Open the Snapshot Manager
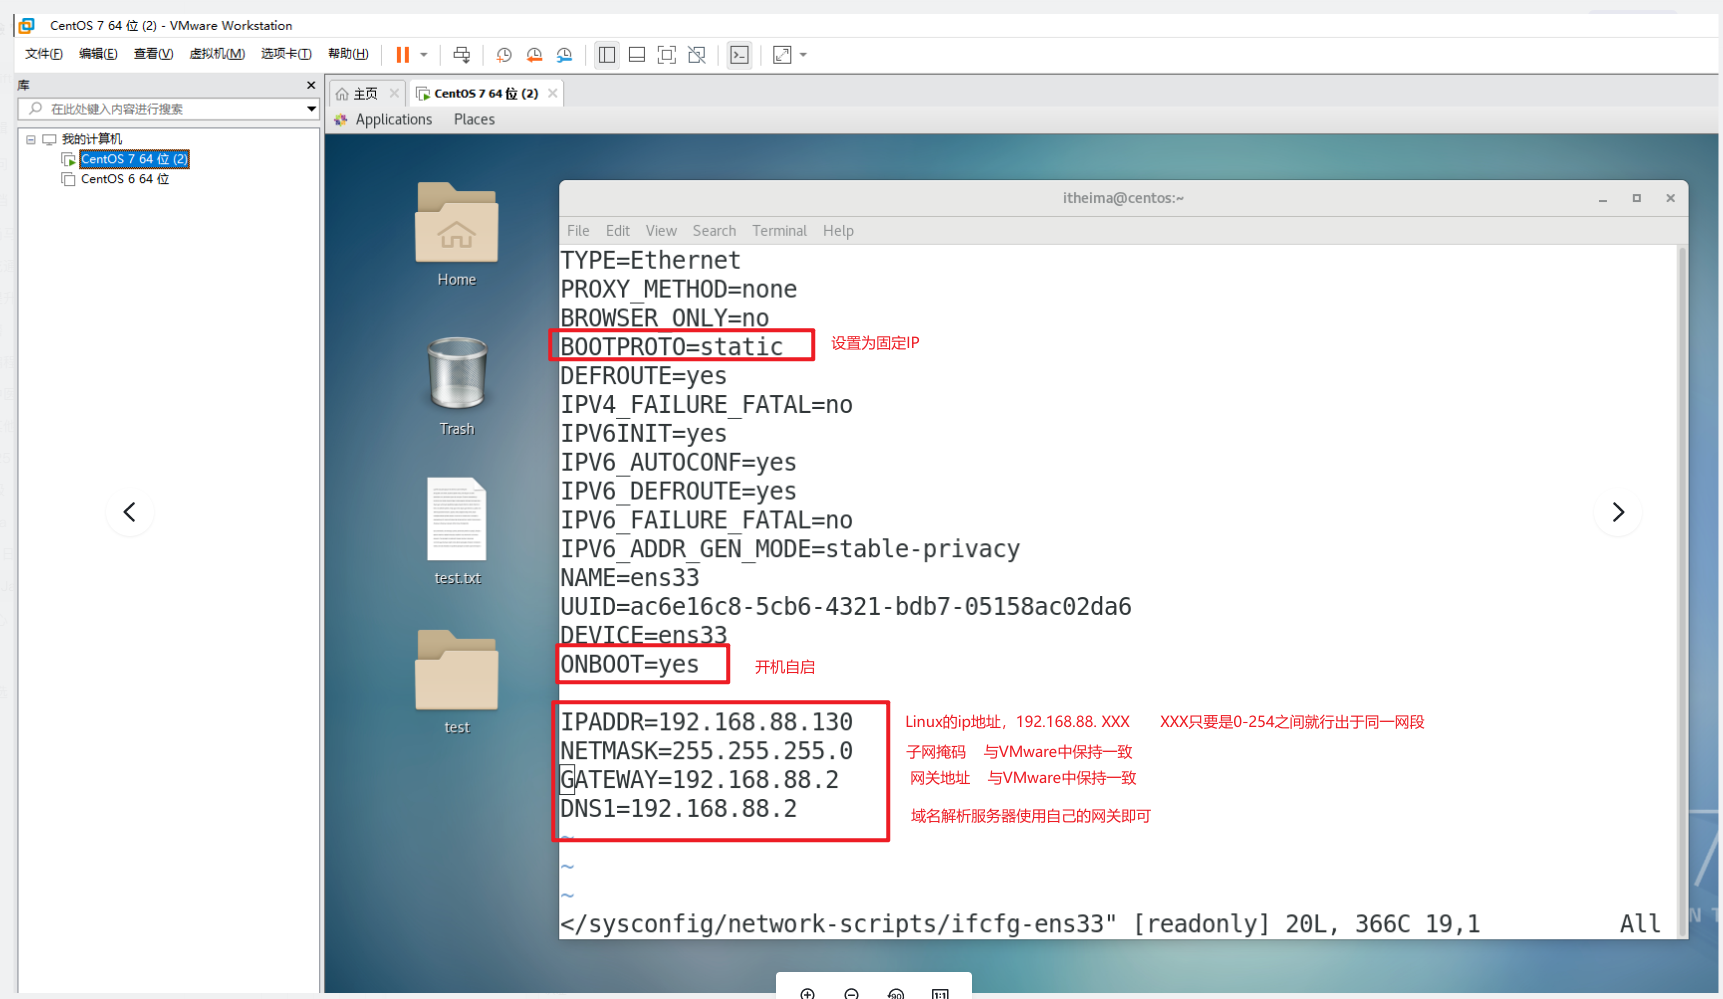The width and height of the screenshot is (1723, 999). (x=564, y=55)
